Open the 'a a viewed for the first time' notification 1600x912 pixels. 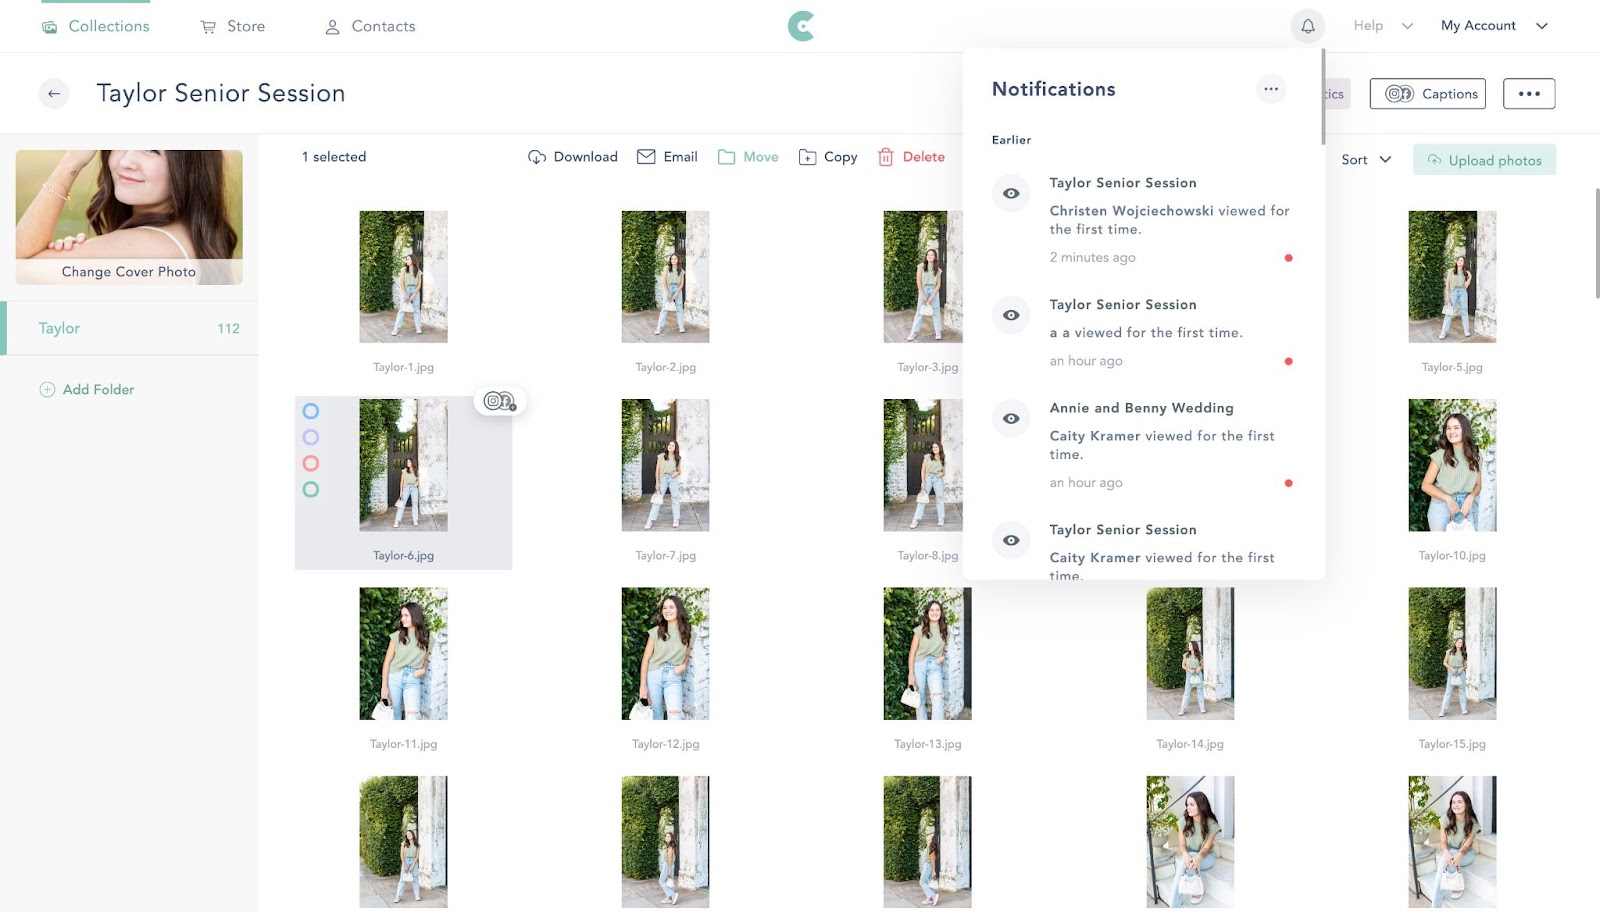(x=1143, y=332)
